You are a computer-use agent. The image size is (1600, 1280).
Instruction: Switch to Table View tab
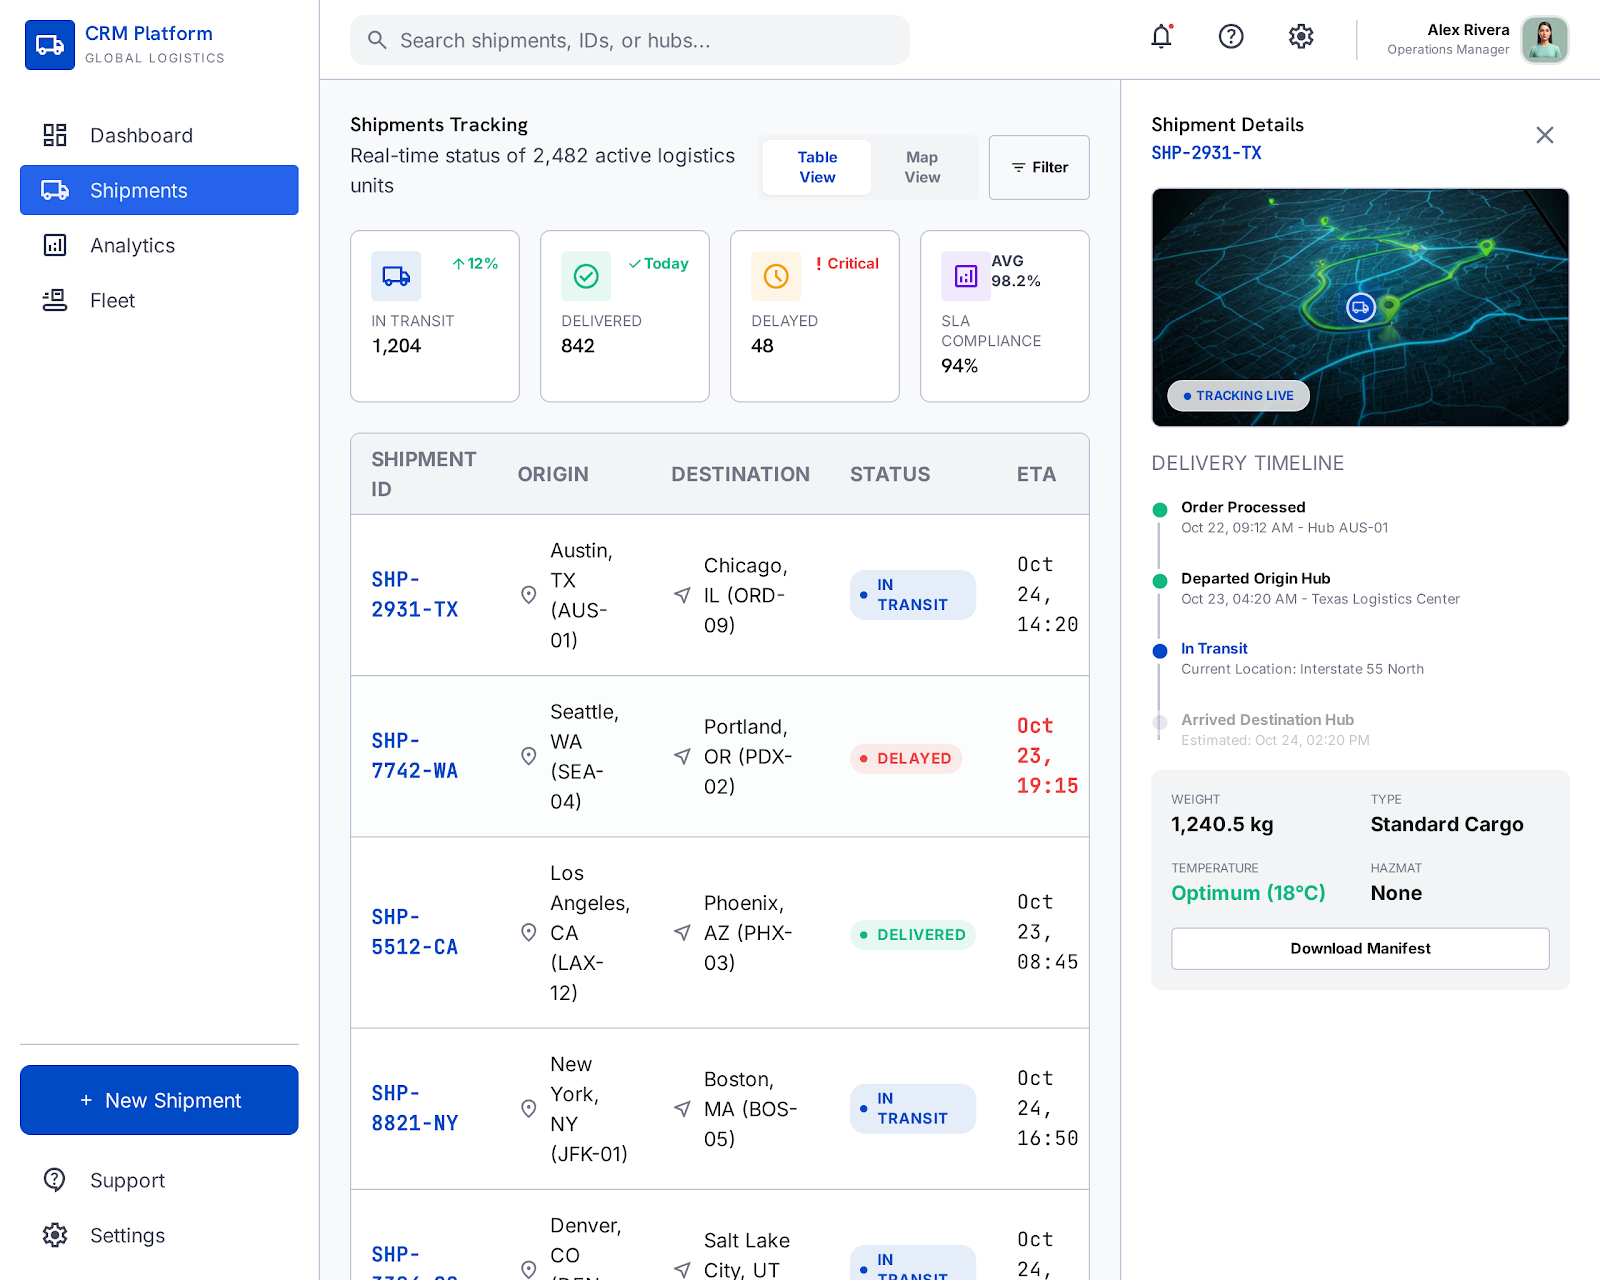(x=817, y=167)
